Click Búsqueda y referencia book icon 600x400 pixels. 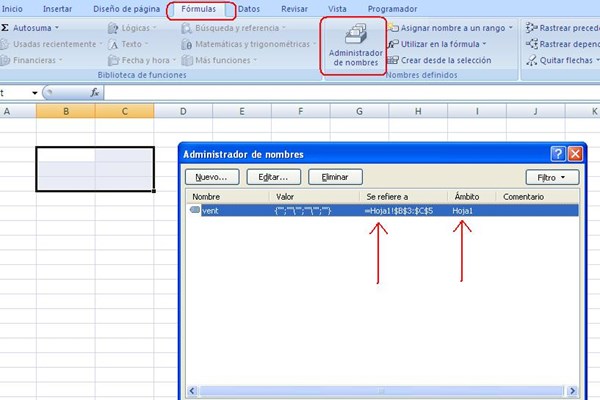[187, 28]
